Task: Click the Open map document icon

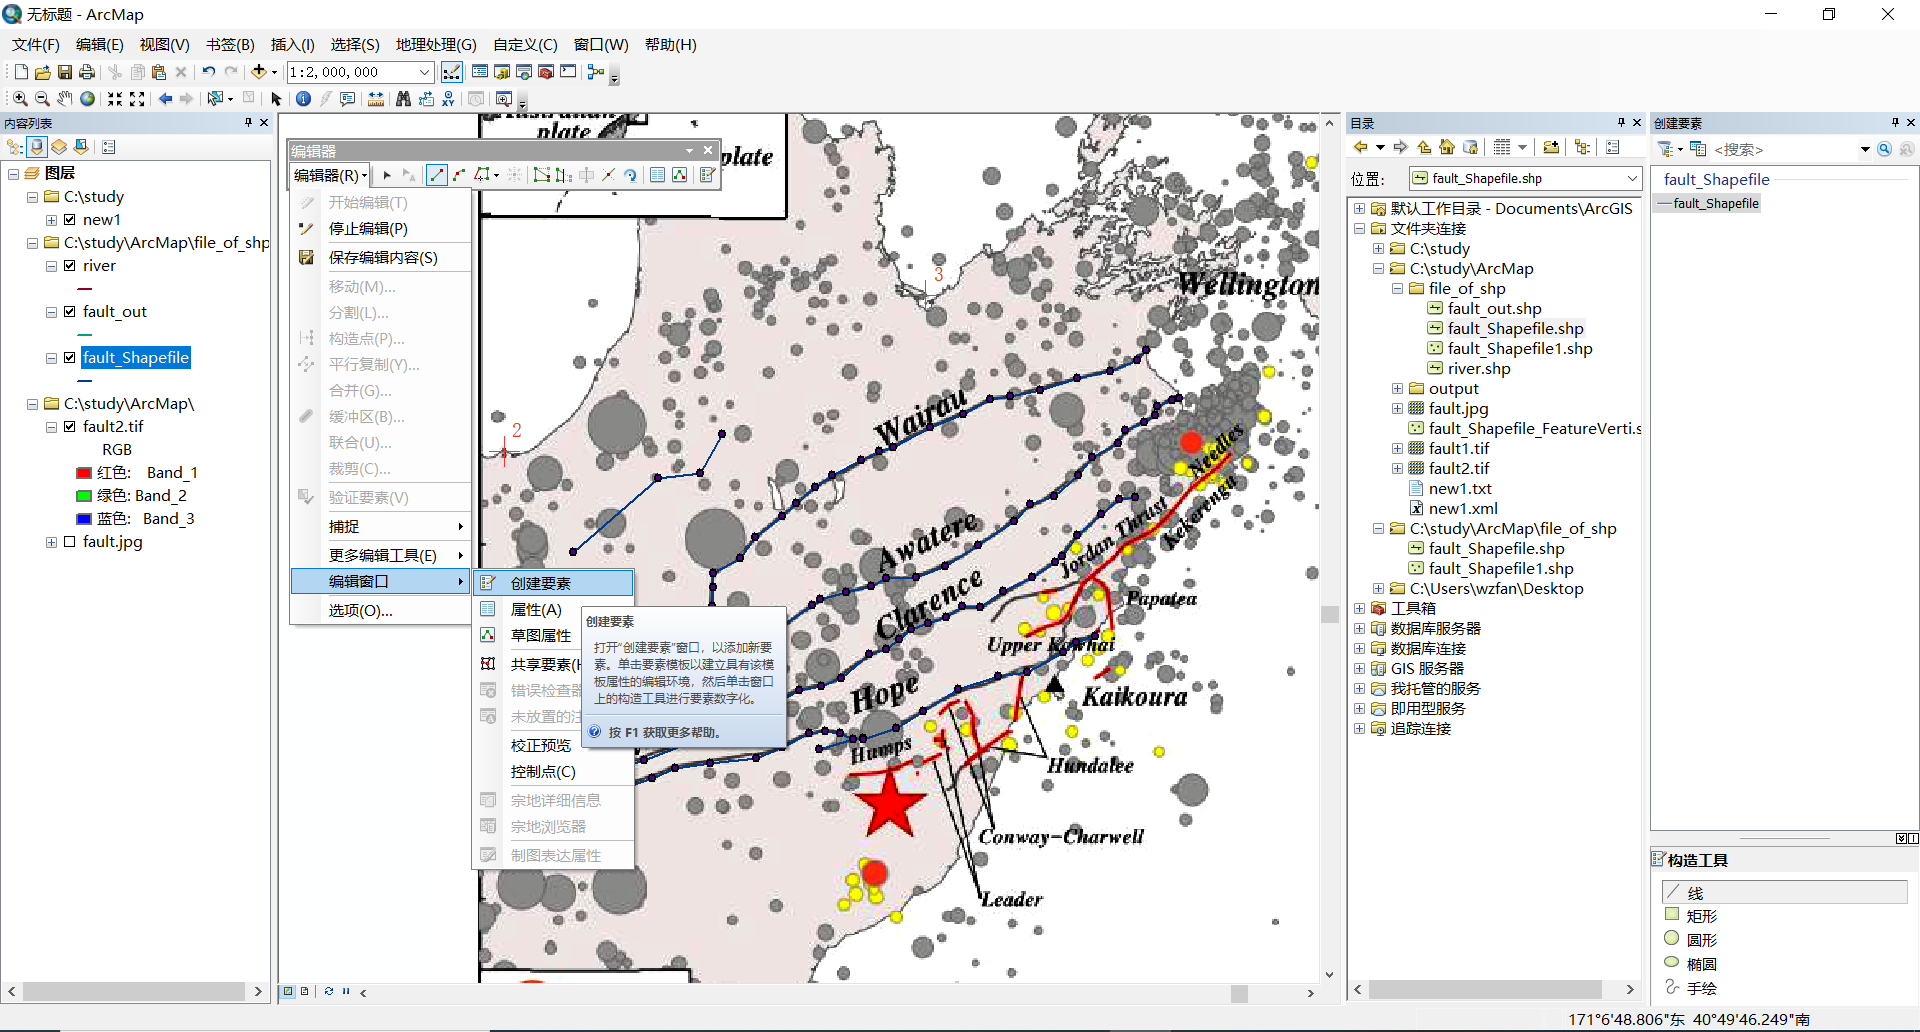Action: point(42,72)
